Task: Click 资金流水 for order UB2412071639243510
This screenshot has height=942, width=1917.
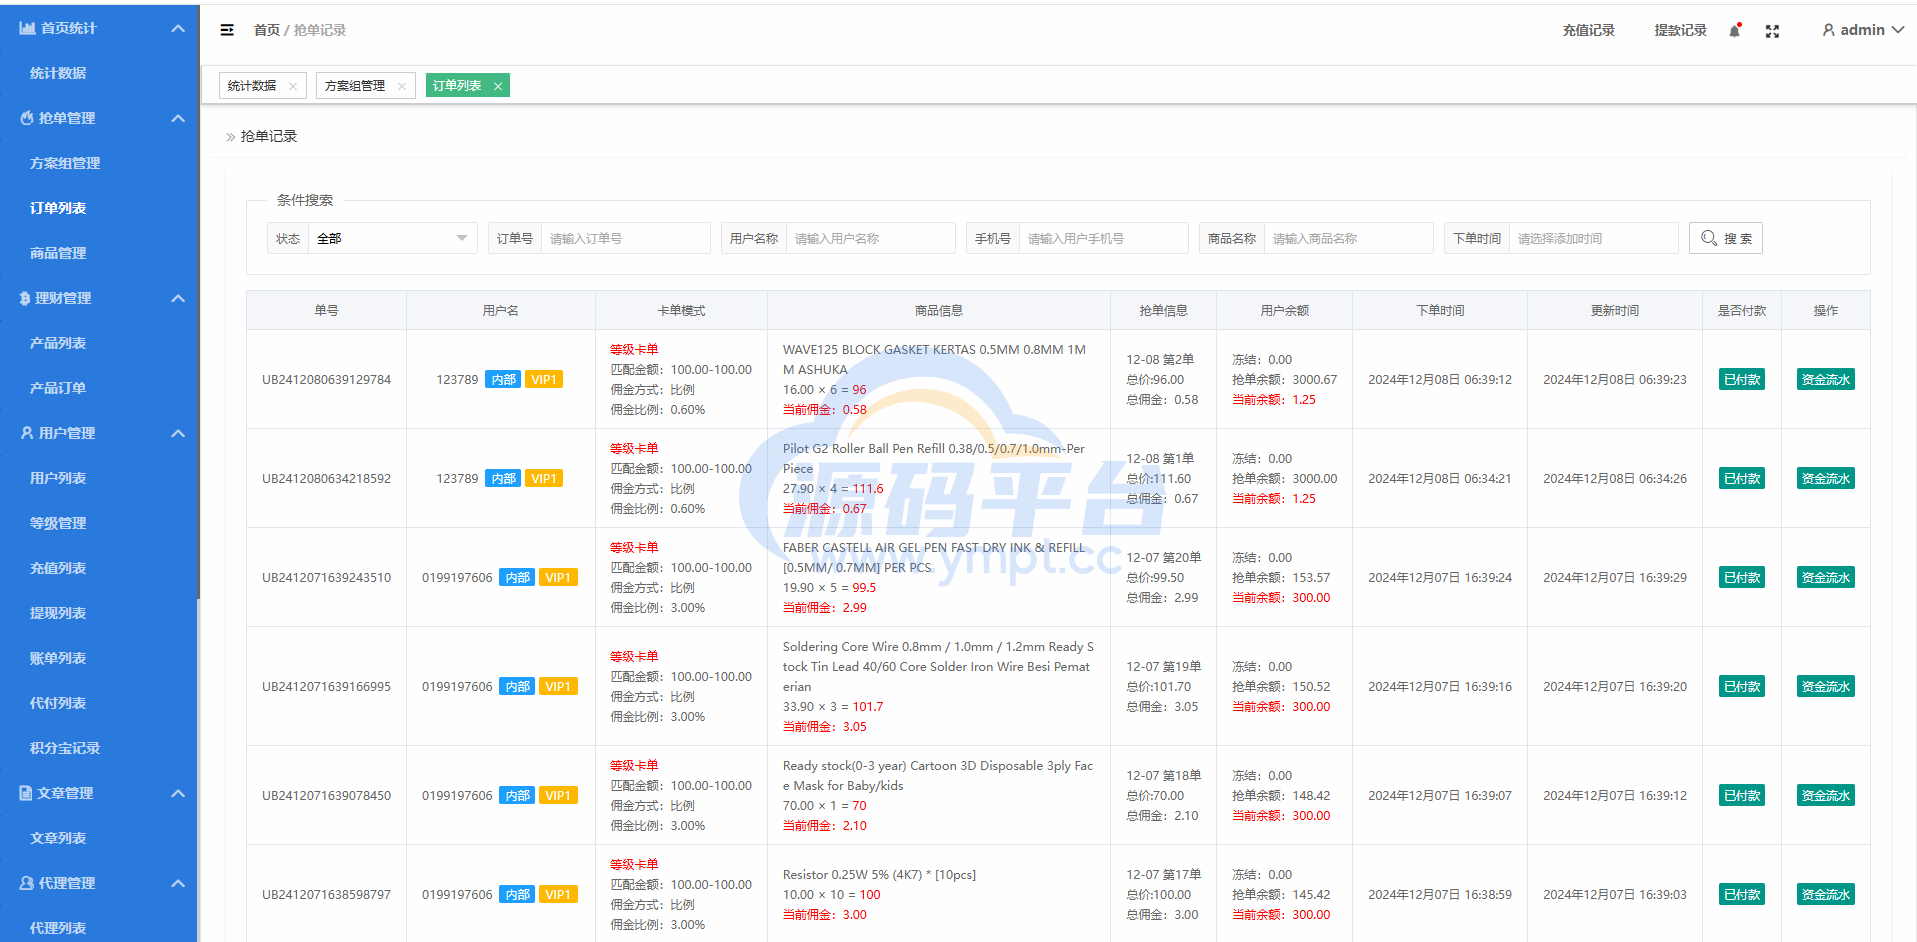Action: pos(1825,578)
